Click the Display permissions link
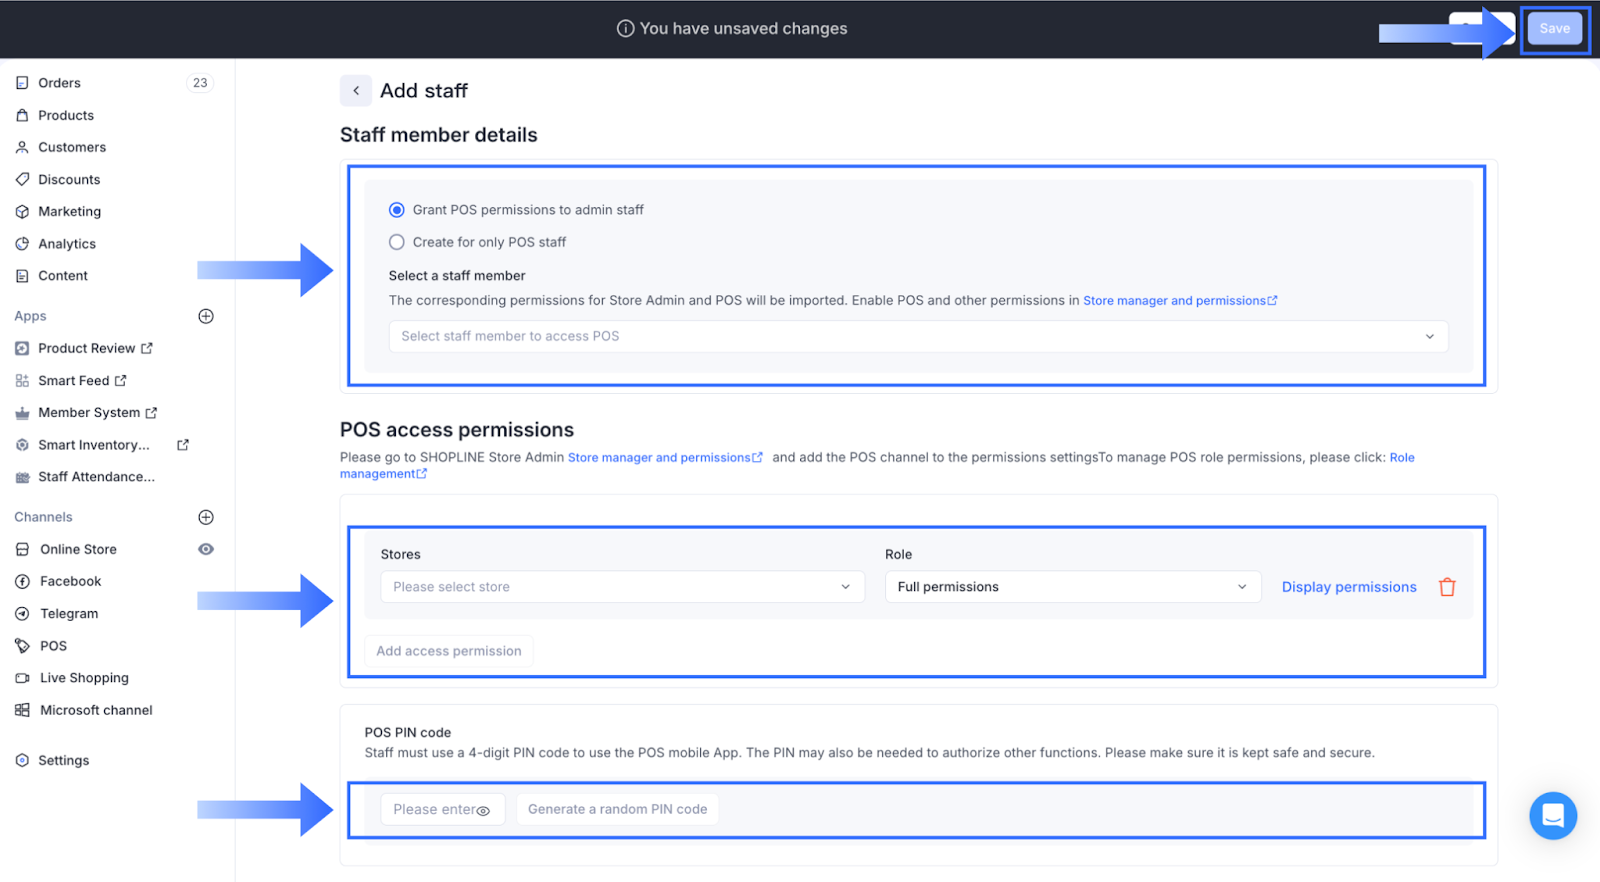Image resolution: width=1600 pixels, height=882 pixels. [1348, 587]
